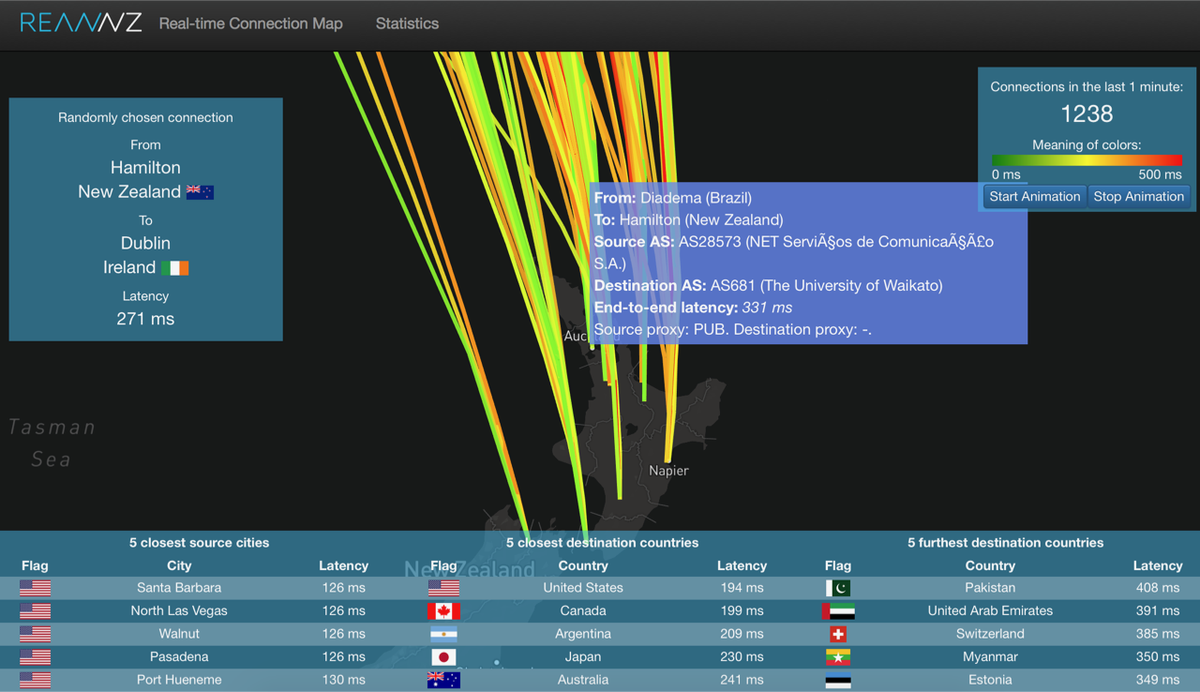The width and height of the screenshot is (1200, 692).
Task: Select the North Las Vegas city cell
Action: 179,611
